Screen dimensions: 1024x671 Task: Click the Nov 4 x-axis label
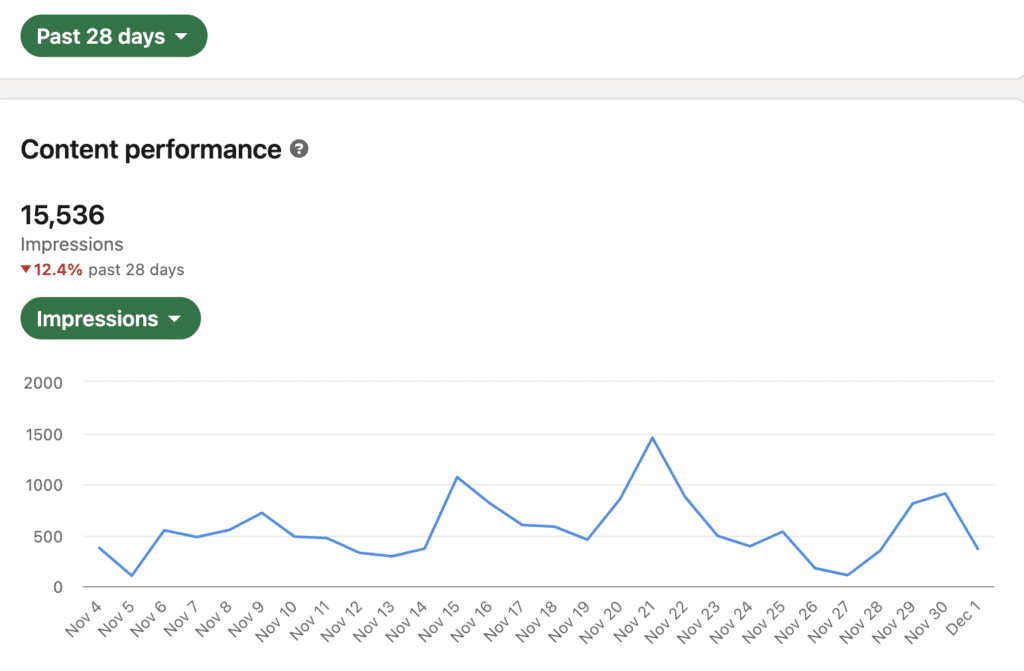tap(83, 619)
